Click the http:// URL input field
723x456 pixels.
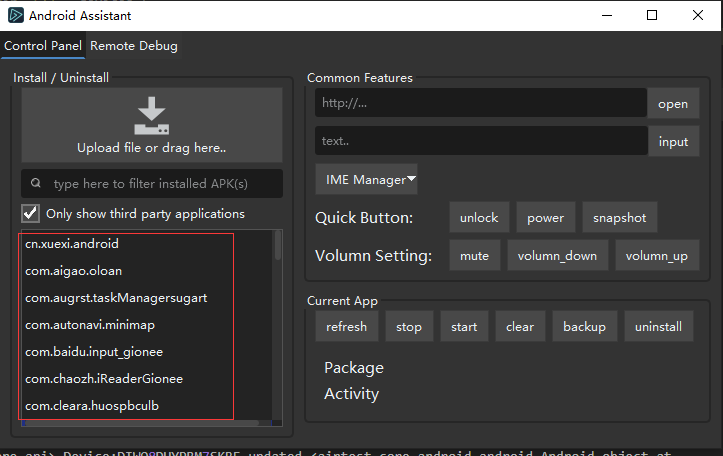click(x=480, y=103)
